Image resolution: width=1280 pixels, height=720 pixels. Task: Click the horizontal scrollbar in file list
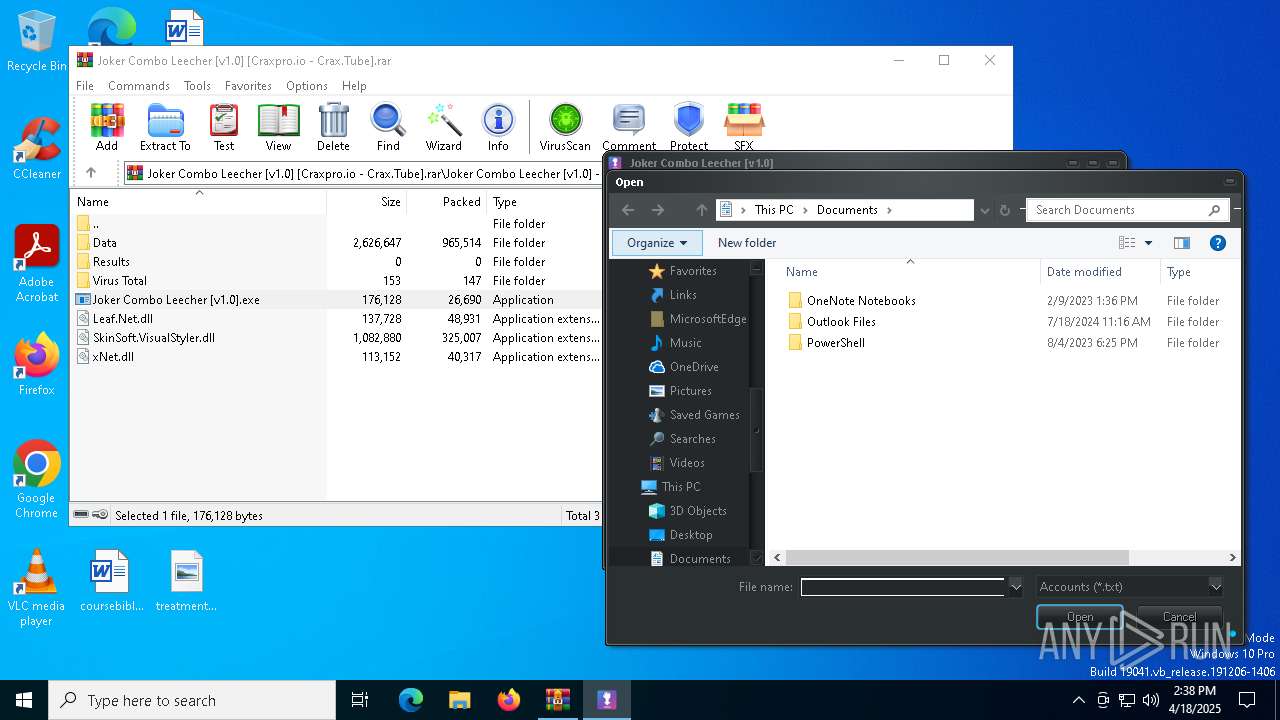coord(957,557)
